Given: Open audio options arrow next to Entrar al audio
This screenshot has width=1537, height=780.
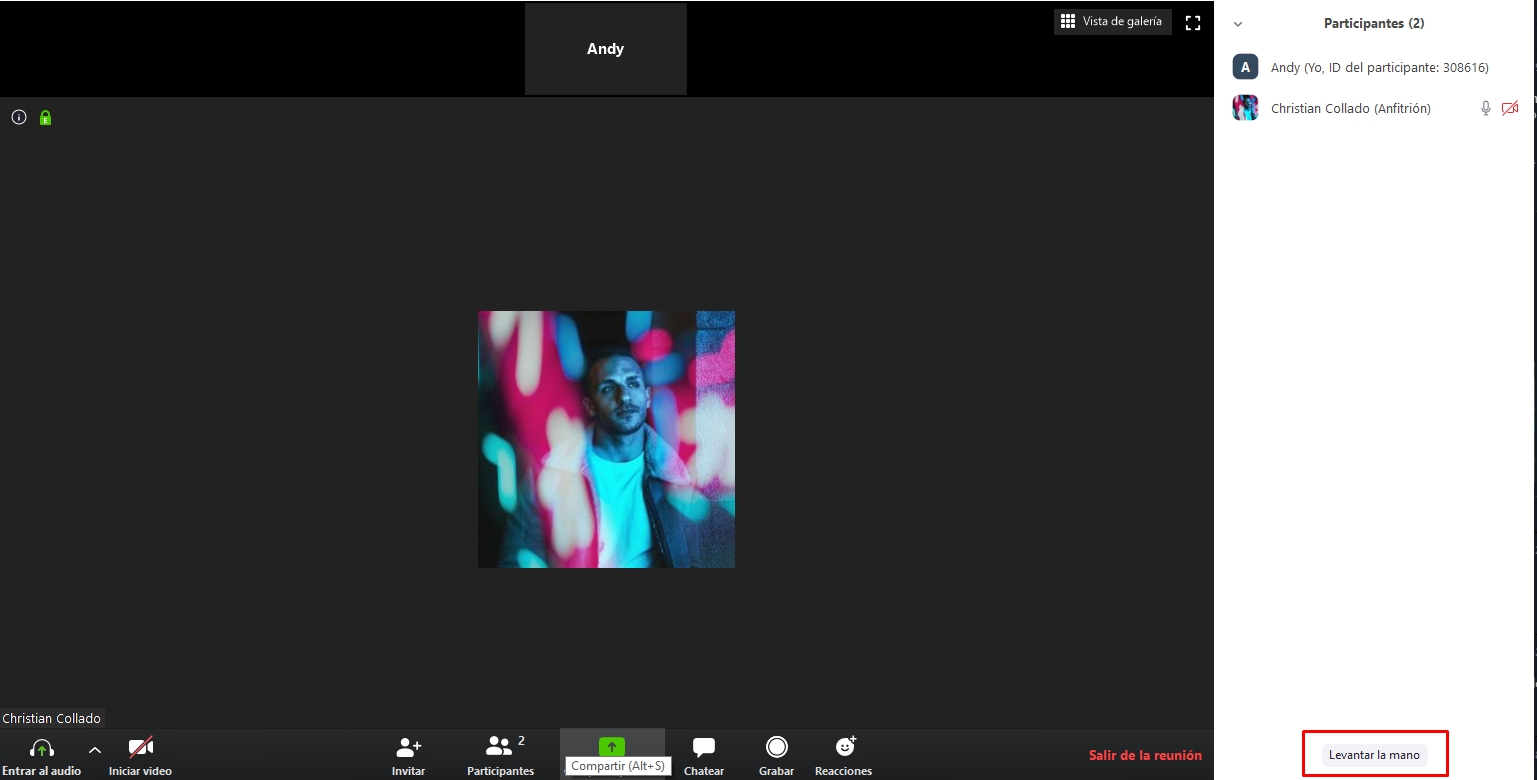Looking at the screenshot, I should pyautogui.click(x=95, y=749).
